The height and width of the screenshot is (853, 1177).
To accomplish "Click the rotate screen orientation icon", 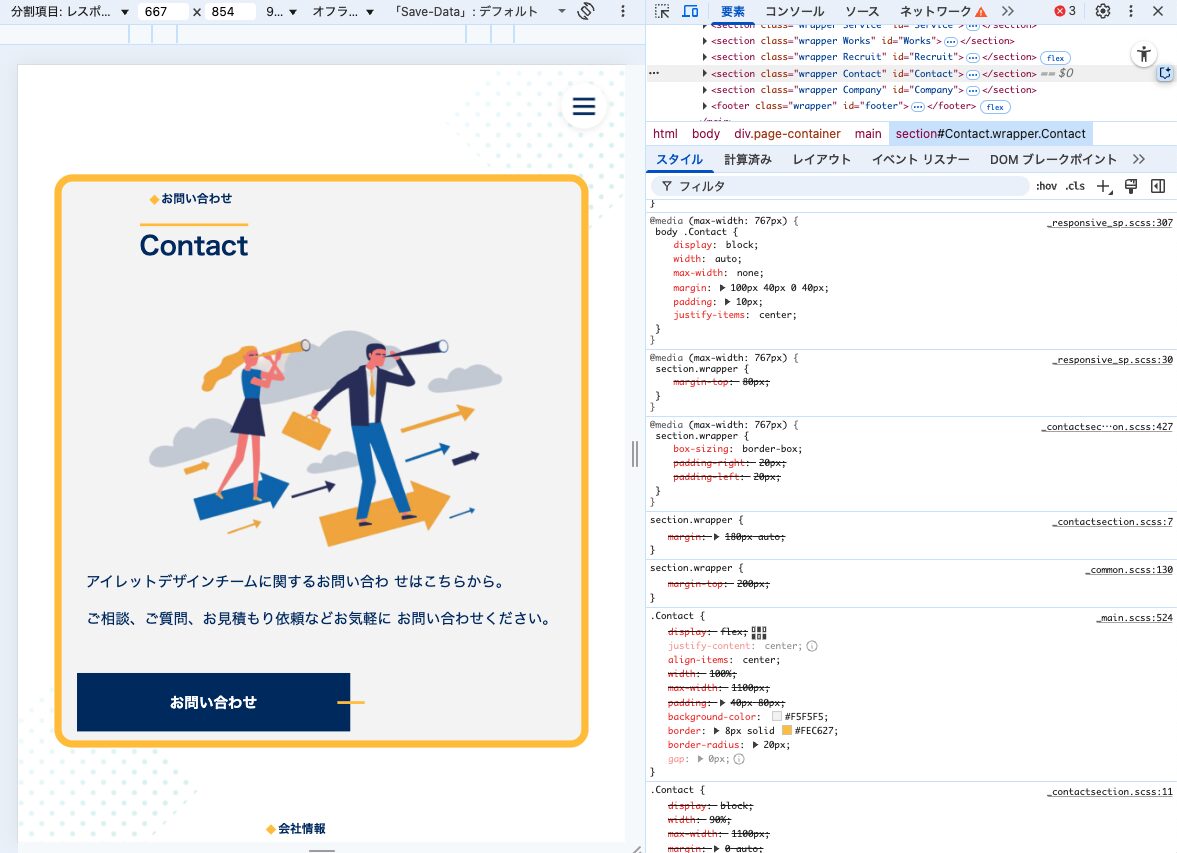I will [x=587, y=11].
